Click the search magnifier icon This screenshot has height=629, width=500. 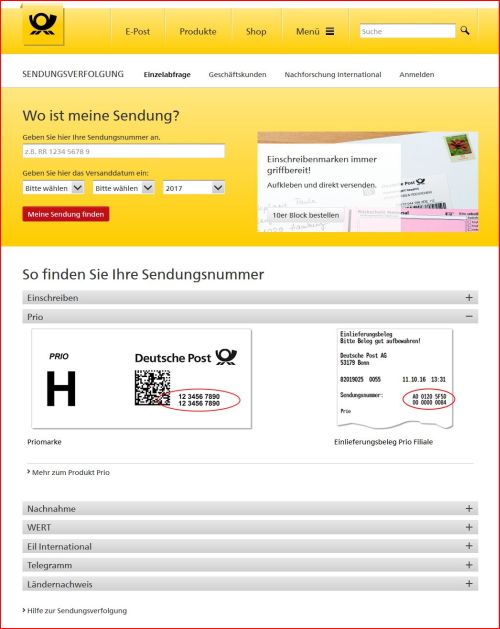465,30
